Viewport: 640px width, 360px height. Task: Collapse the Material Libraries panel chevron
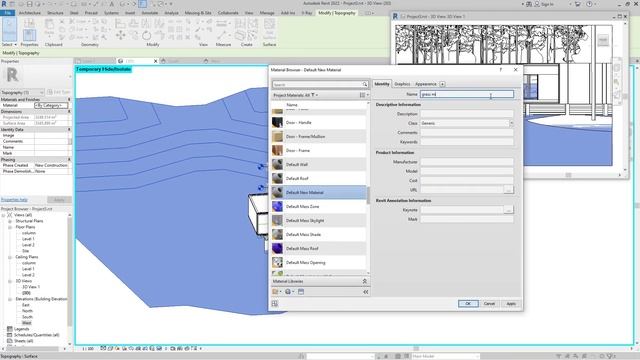click(x=364, y=281)
